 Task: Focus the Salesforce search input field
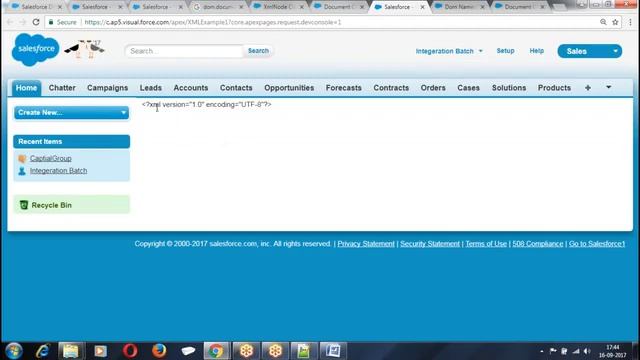tap(184, 51)
